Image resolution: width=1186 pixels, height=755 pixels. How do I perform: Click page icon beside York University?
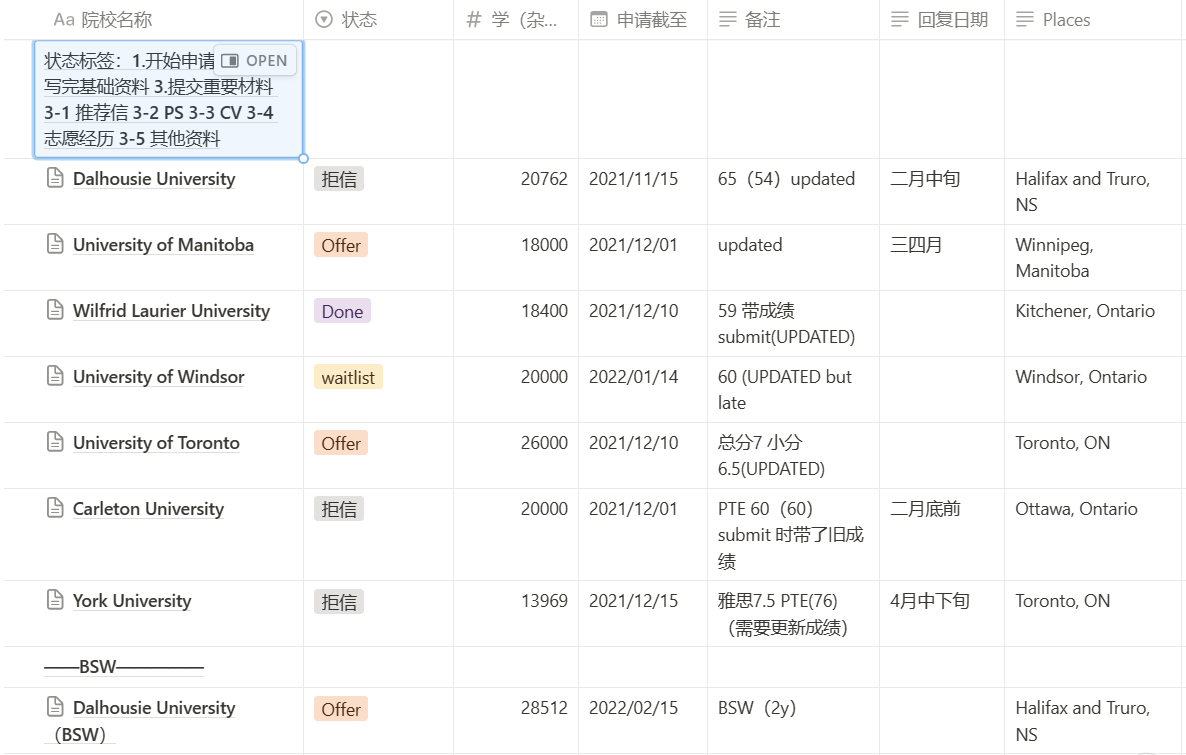[x=55, y=600]
